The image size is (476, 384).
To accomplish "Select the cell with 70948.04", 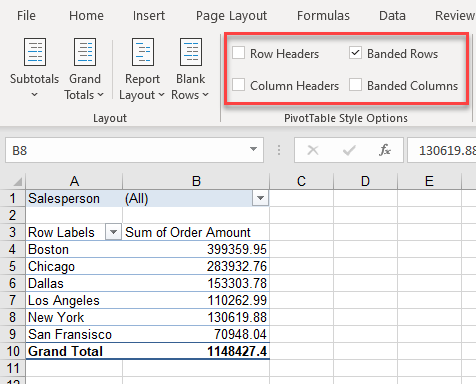I will tap(196, 334).
